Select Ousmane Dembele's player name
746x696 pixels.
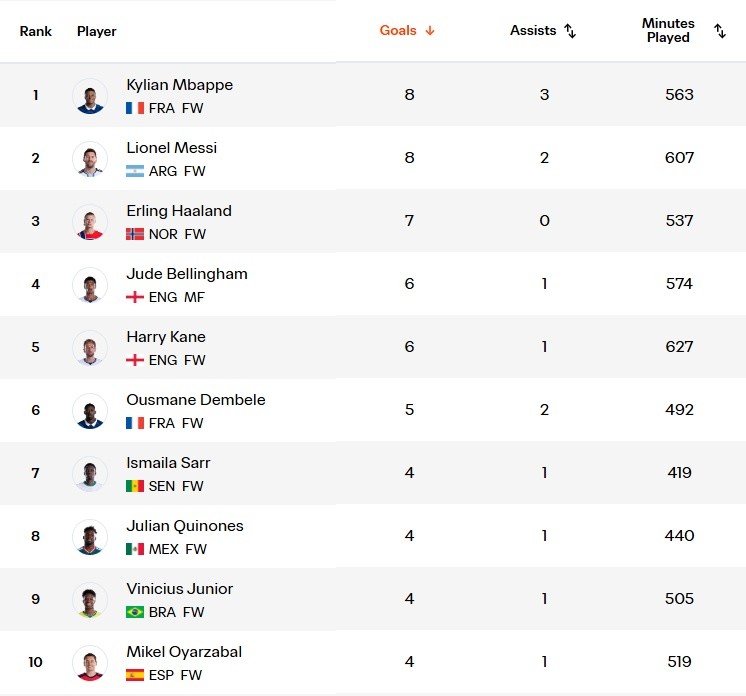tap(196, 400)
